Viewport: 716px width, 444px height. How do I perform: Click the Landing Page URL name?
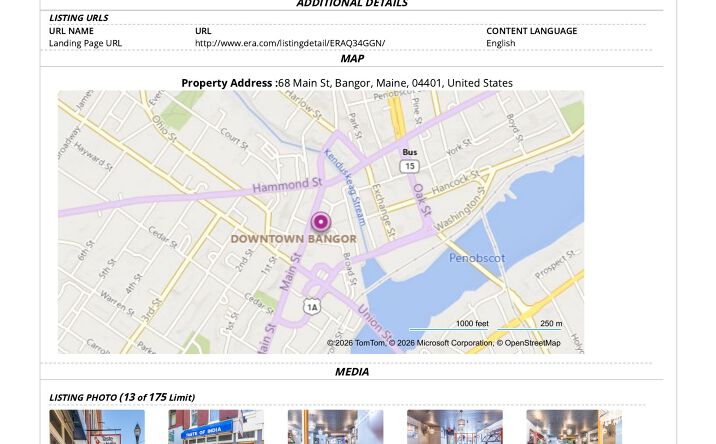[x=85, y=43]
